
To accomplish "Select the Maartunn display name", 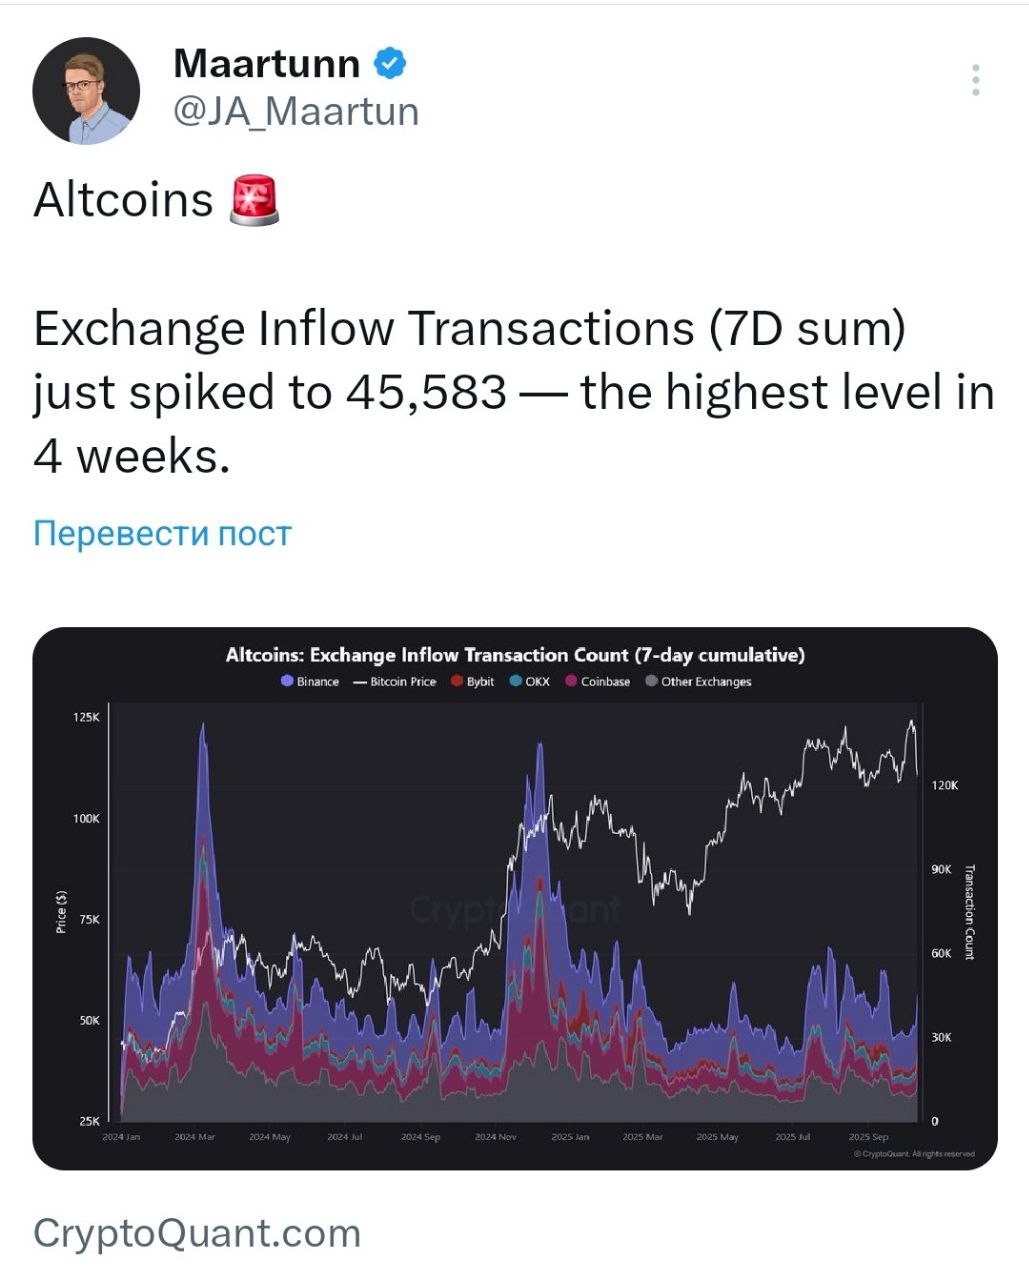I will [266, 64].
